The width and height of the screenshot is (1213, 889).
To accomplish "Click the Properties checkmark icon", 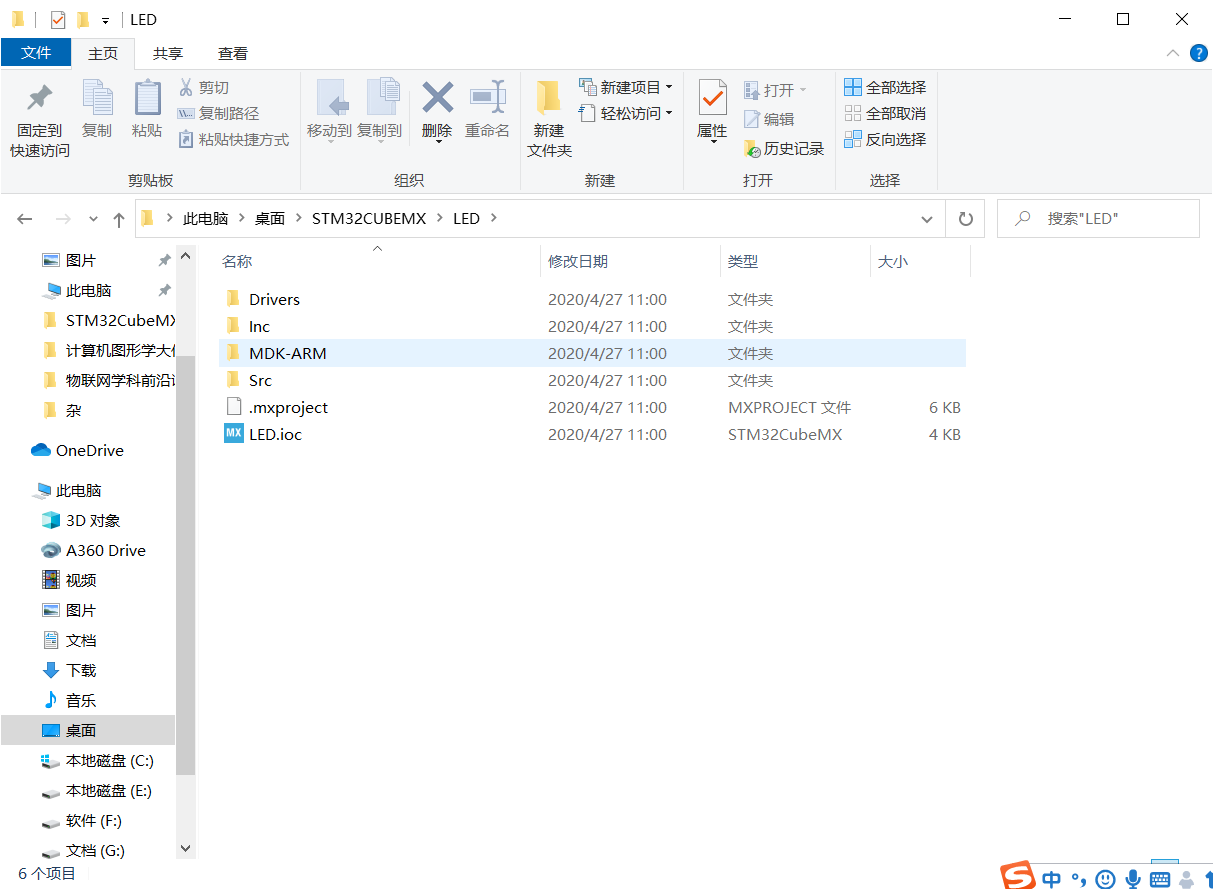I will coord(712,98).
